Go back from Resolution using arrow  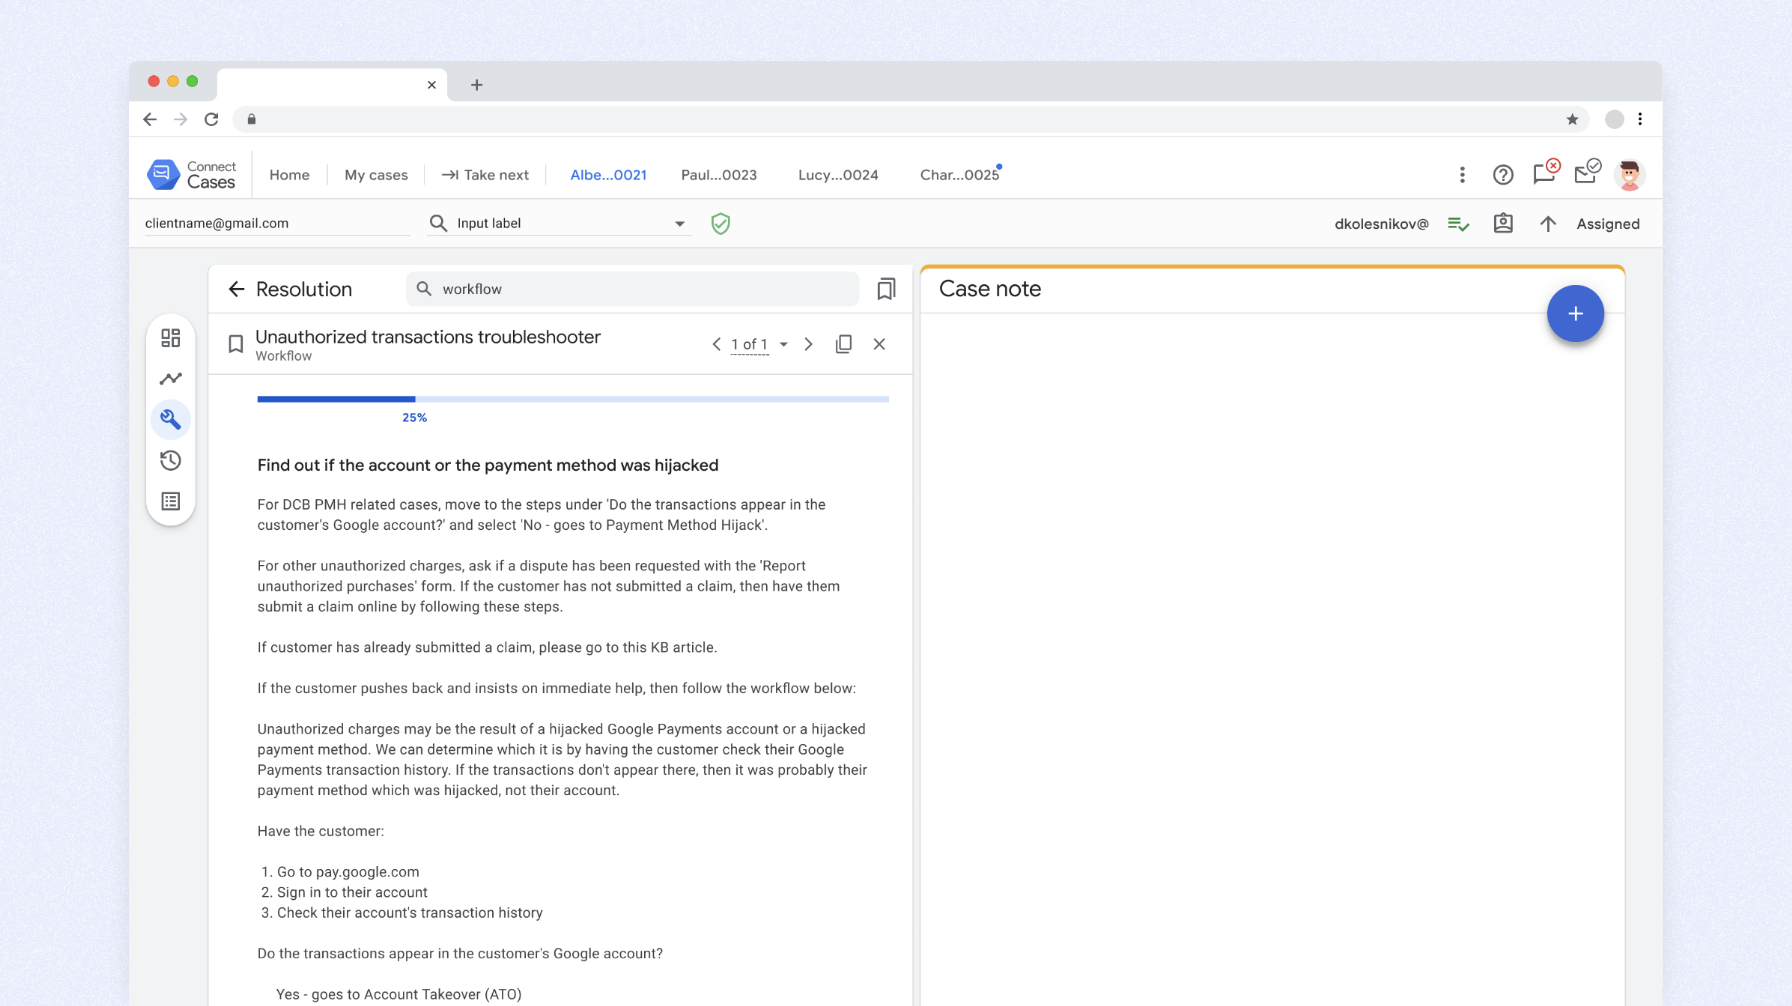236,289
